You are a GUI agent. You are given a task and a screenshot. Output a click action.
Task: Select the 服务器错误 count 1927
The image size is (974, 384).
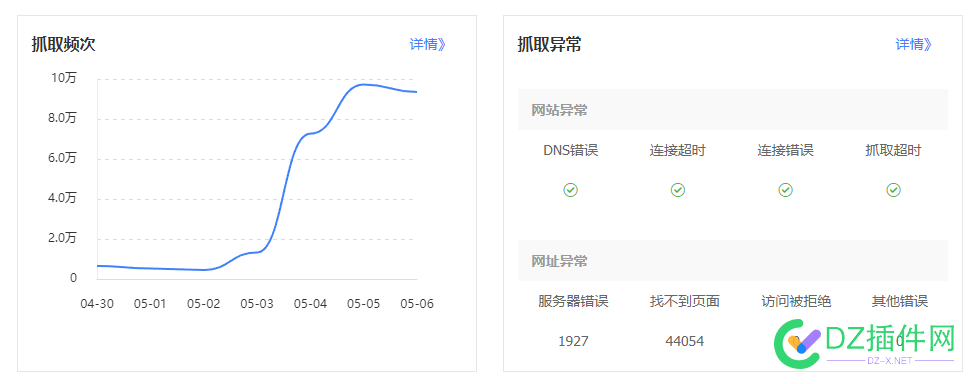[573, 341]
